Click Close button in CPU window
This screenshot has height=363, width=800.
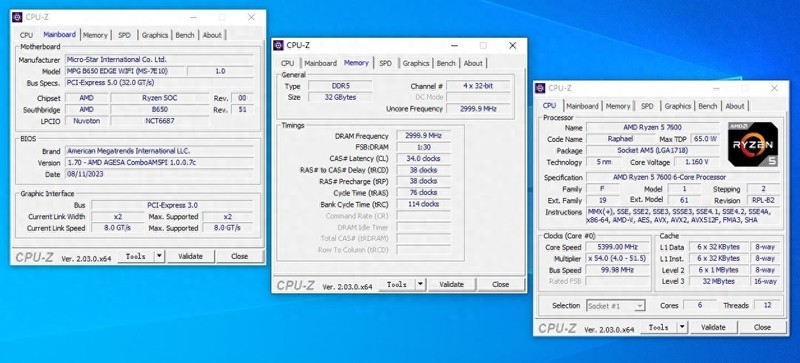point(762,327)
